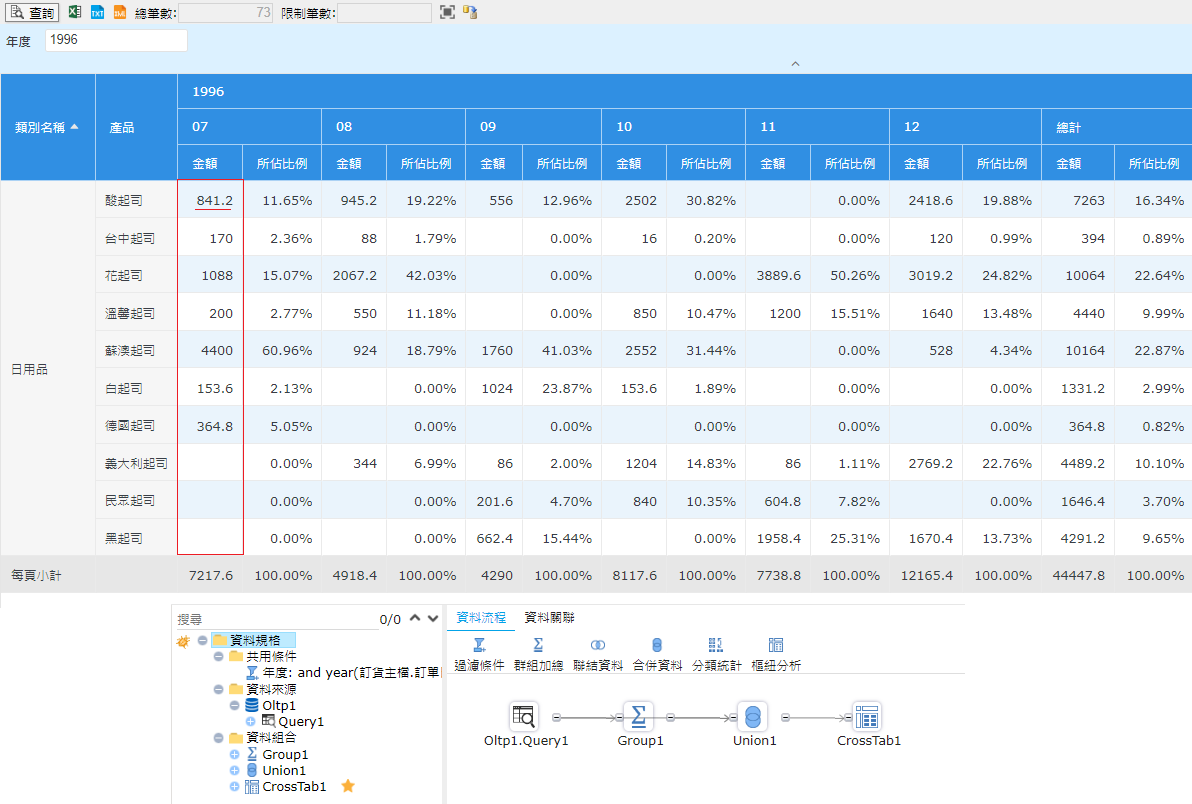Image resolution: width=1192 pixels, height=804 pixels.
Task: Add a 樞紐分析 pivot step
Action: (x=775, y=654)
